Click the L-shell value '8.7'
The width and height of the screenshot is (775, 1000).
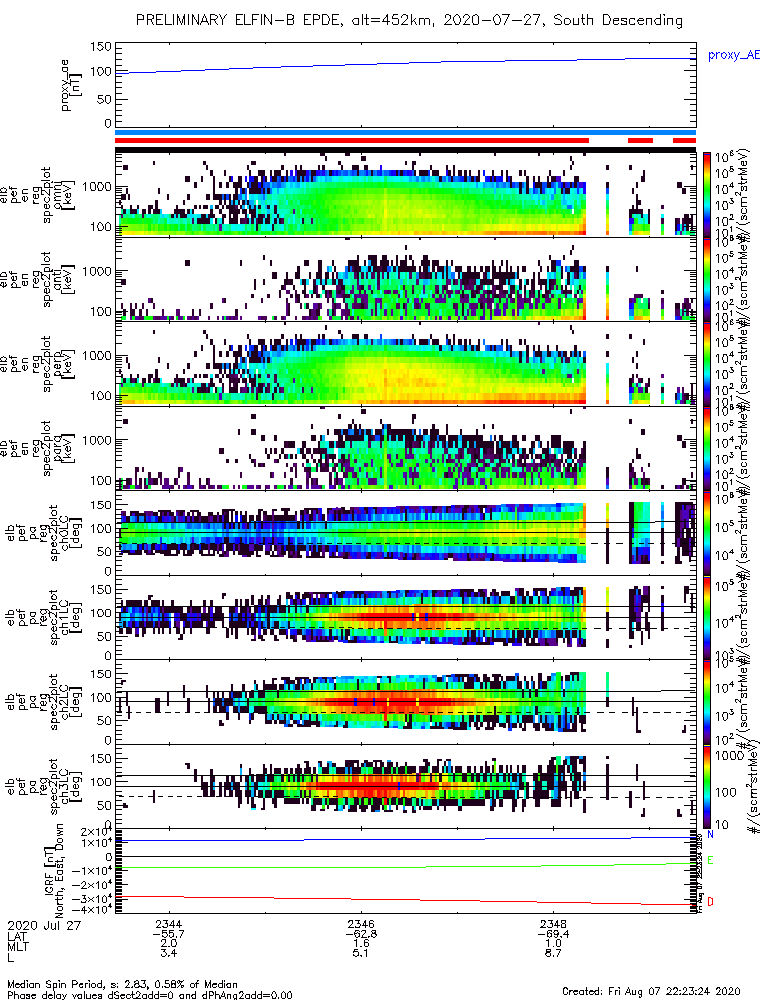(554, 953)
